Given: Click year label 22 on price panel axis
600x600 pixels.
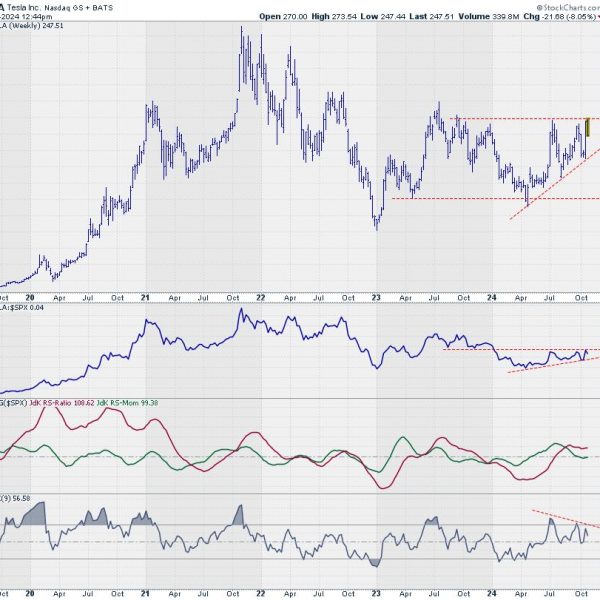Looking at the screenshot, I should tap(261, 297).
